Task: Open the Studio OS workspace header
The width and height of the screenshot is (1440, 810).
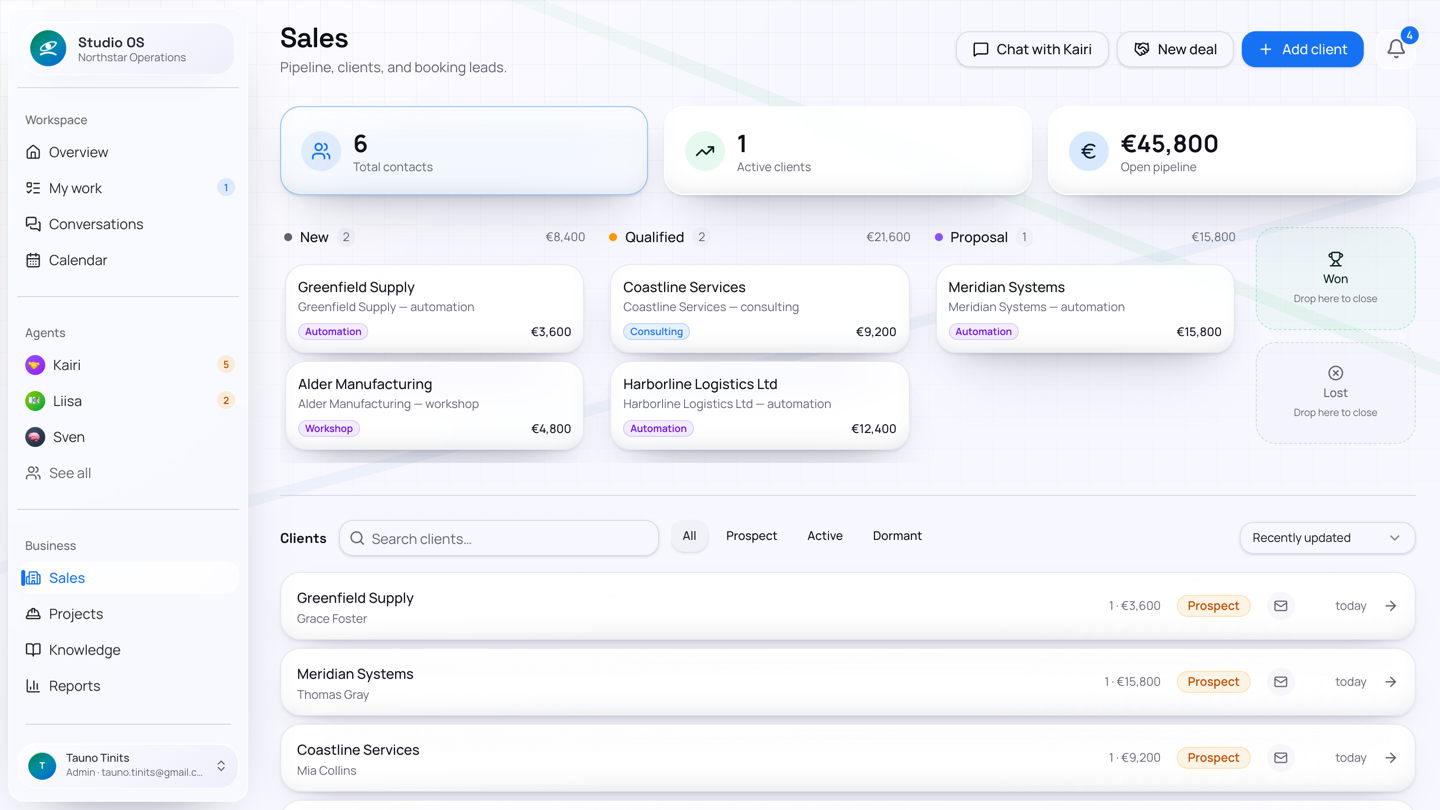Action: point(128,49)
